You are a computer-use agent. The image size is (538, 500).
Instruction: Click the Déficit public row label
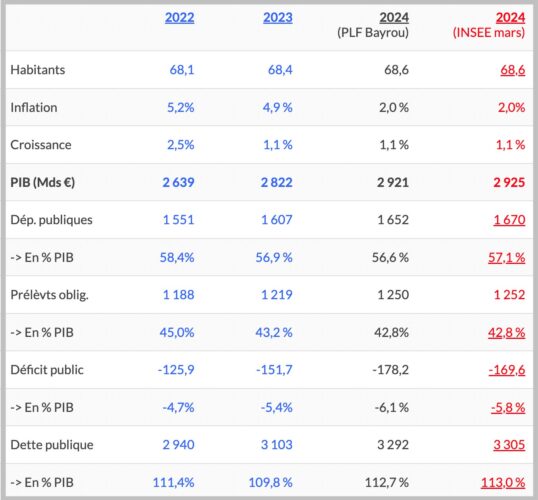(47, 370)
